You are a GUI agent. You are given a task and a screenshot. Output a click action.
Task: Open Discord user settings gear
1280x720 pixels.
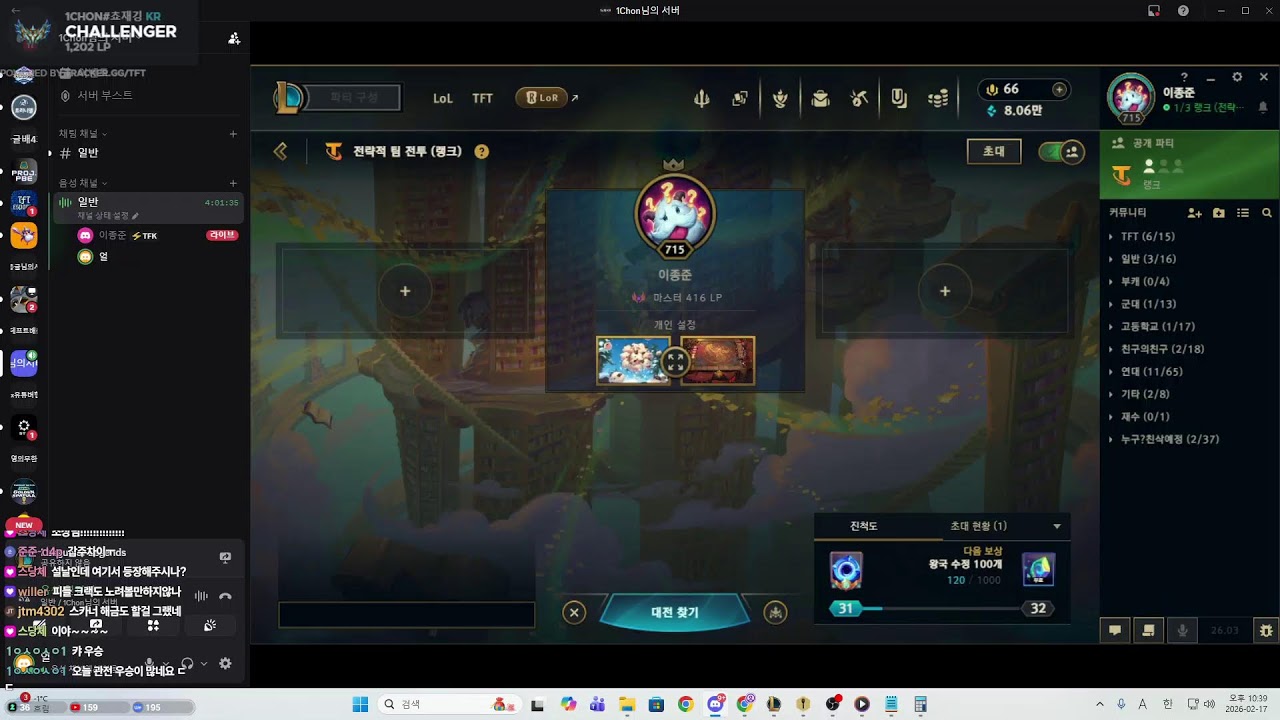tap(225, 663)
